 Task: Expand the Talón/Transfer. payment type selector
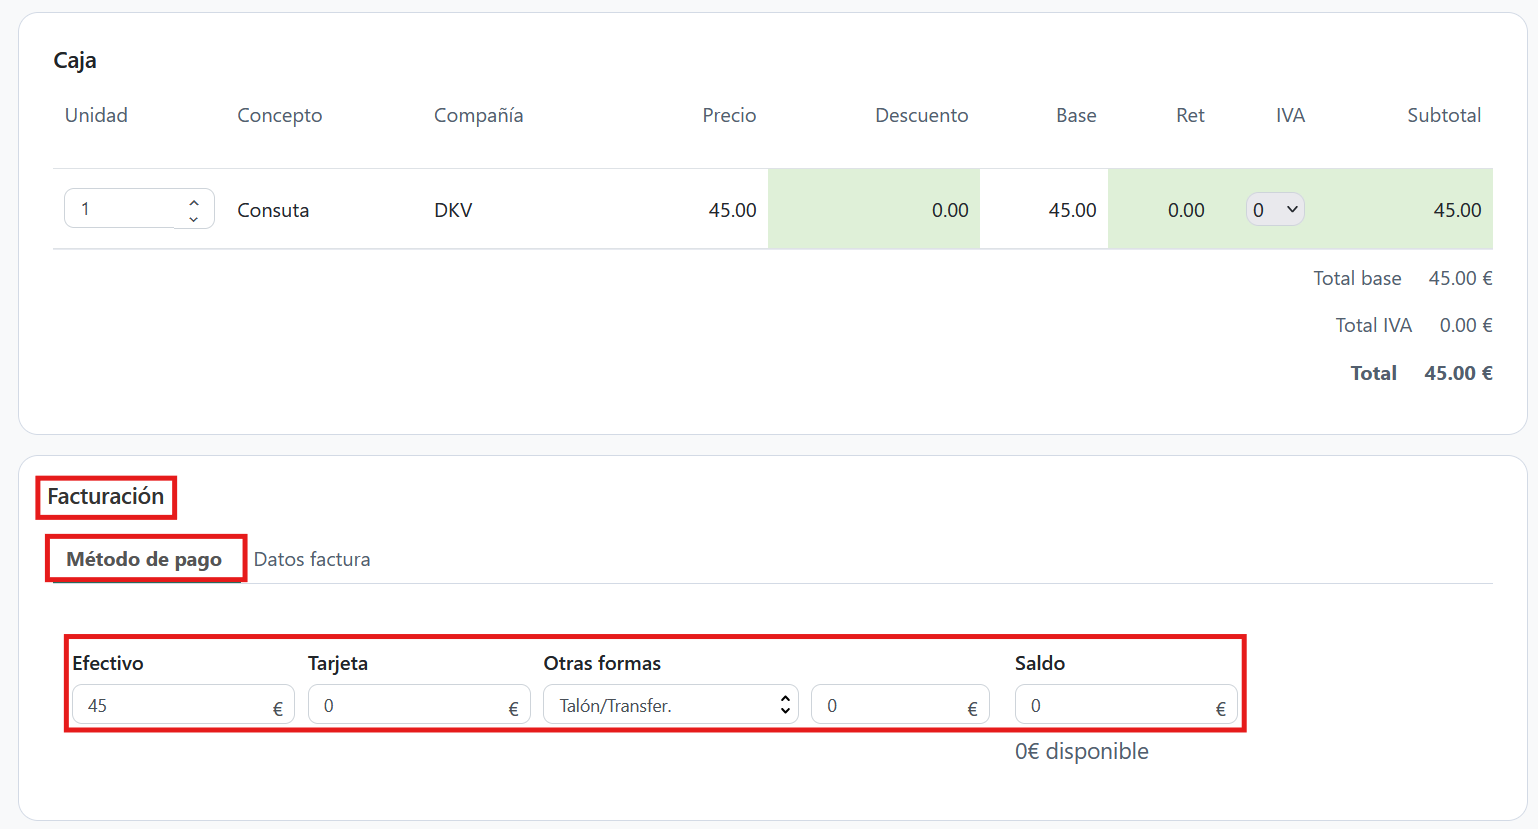click(x=670, y=705)
